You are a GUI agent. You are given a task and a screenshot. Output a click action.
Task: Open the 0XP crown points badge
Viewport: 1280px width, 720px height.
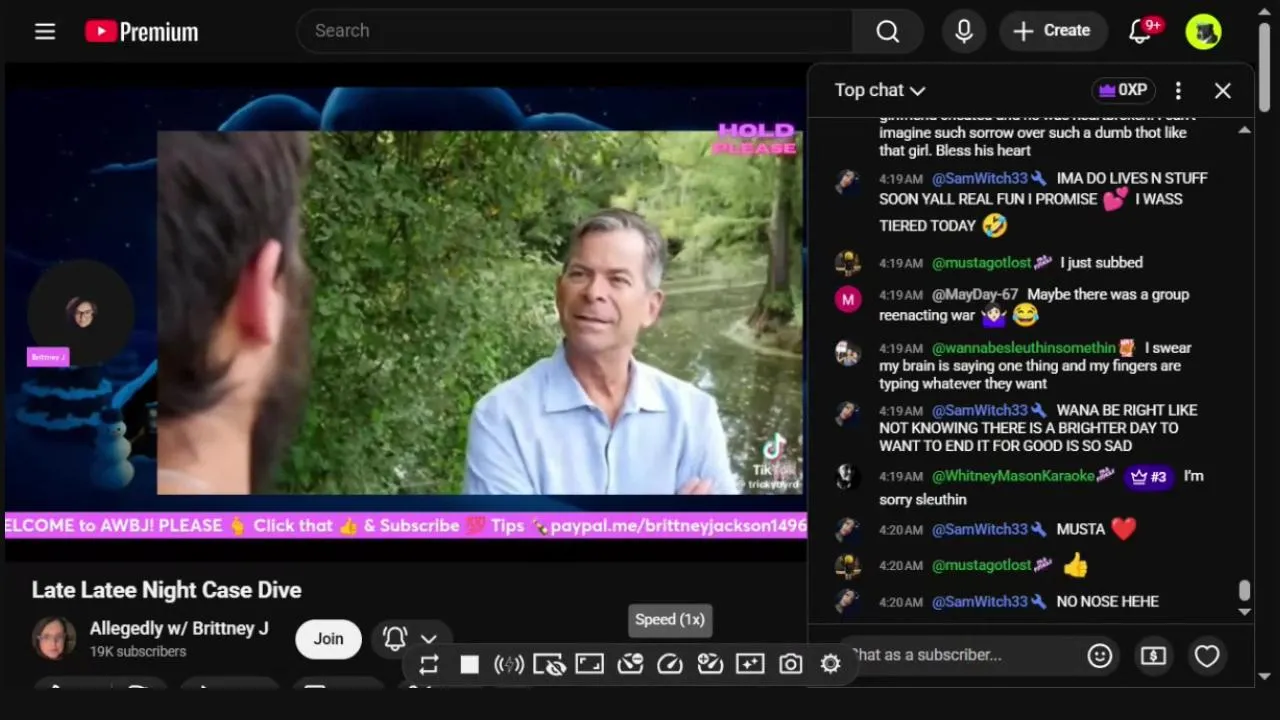pos(1123,90)
